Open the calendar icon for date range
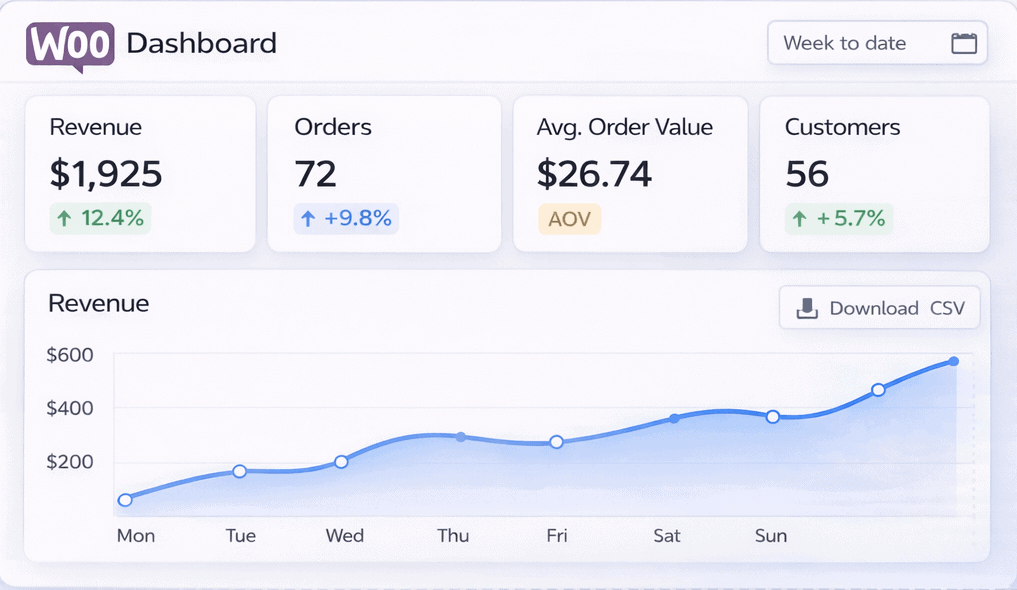Image resolution: width=1017 pixels, height=590 pixels. click(963, 43)
